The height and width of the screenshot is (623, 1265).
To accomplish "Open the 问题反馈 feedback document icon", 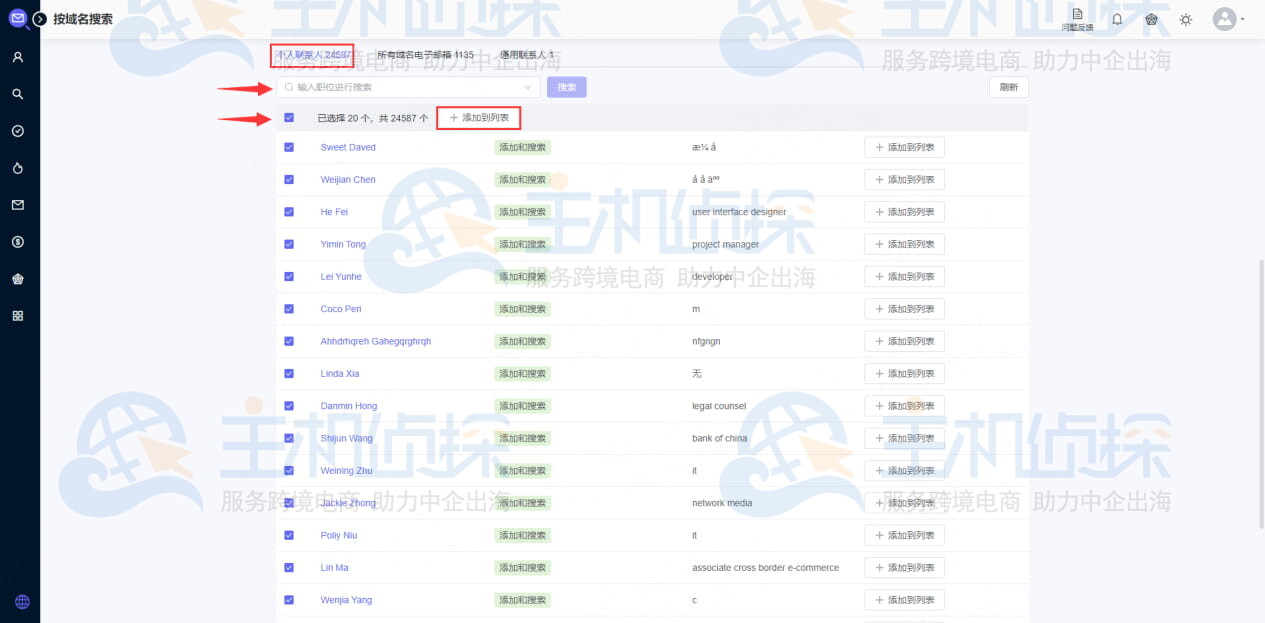I will tap(1077, 18).
